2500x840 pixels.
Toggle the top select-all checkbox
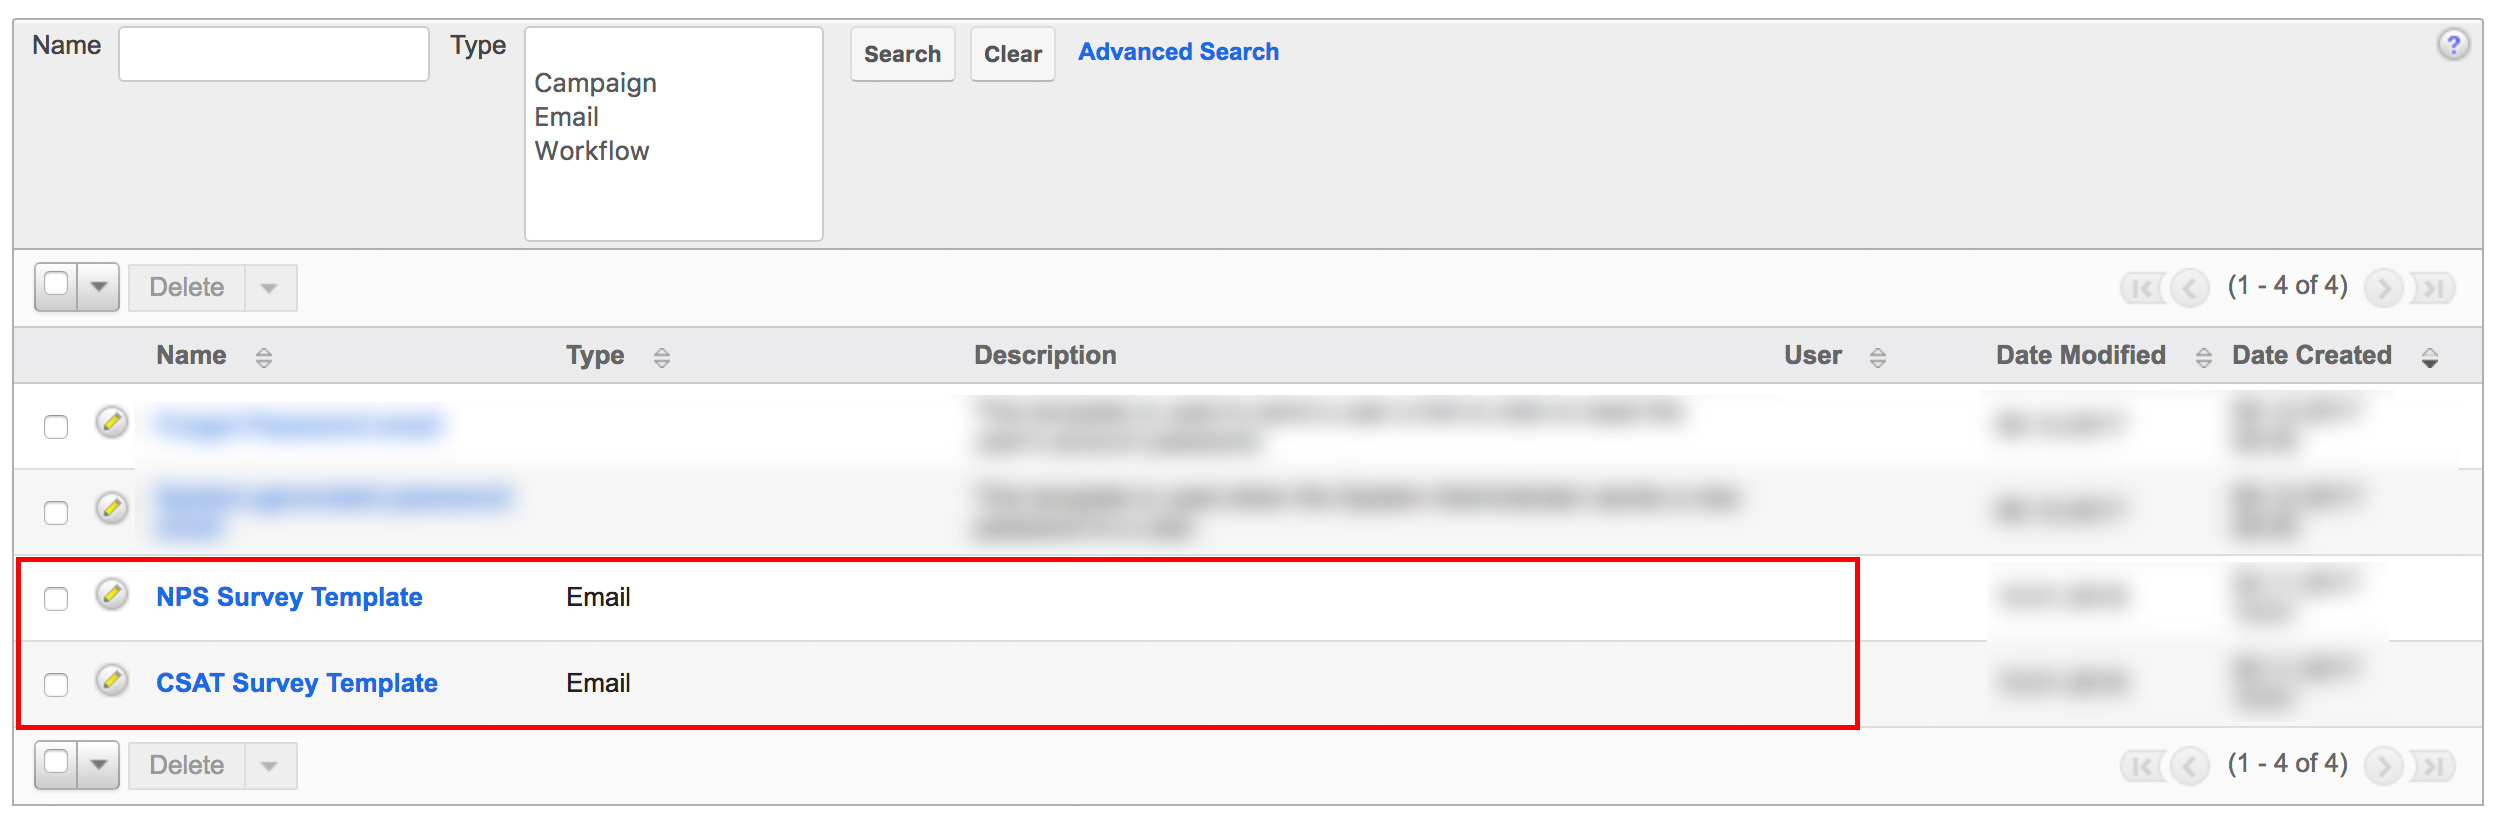point(57,285)
